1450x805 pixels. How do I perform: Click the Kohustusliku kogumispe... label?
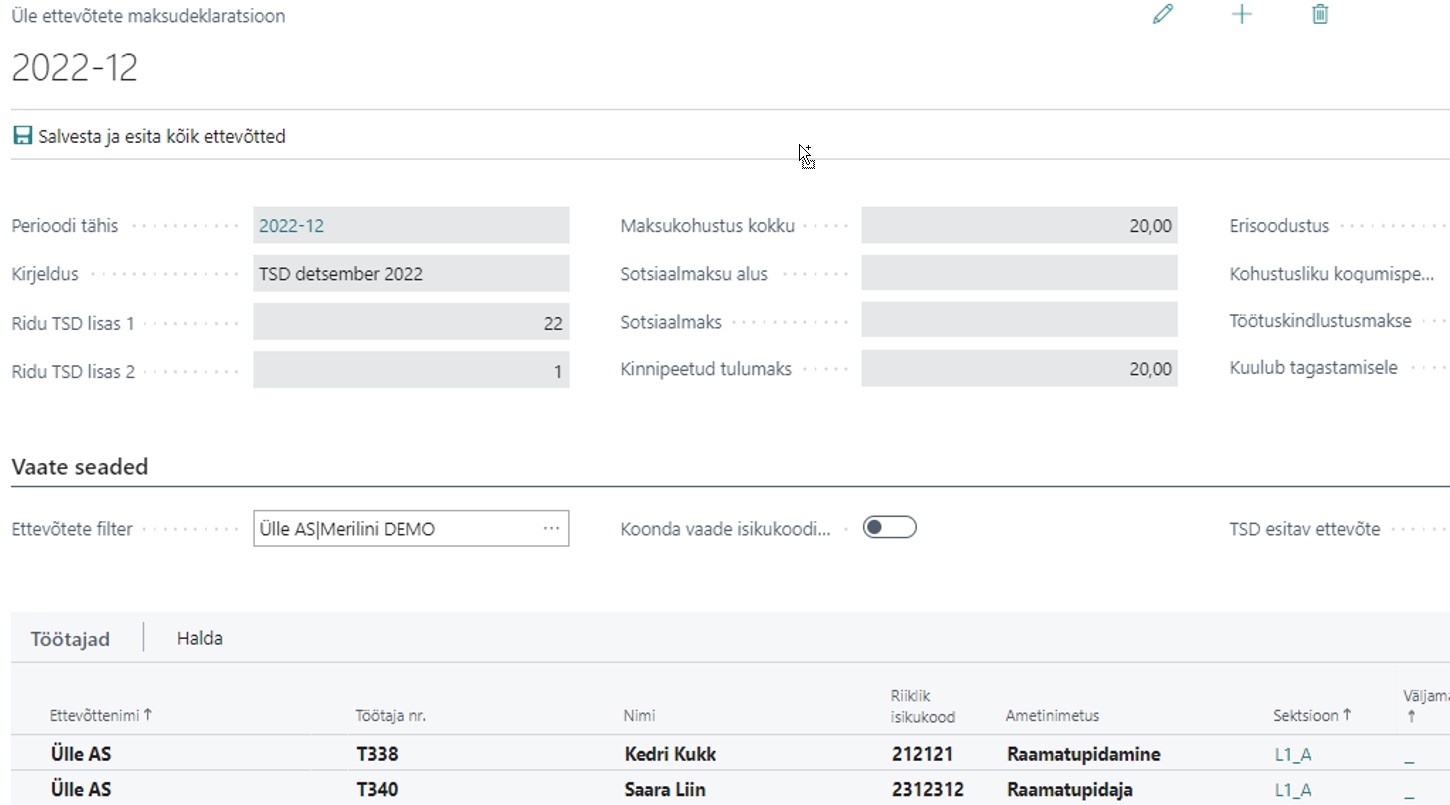tap(1332, 274)
